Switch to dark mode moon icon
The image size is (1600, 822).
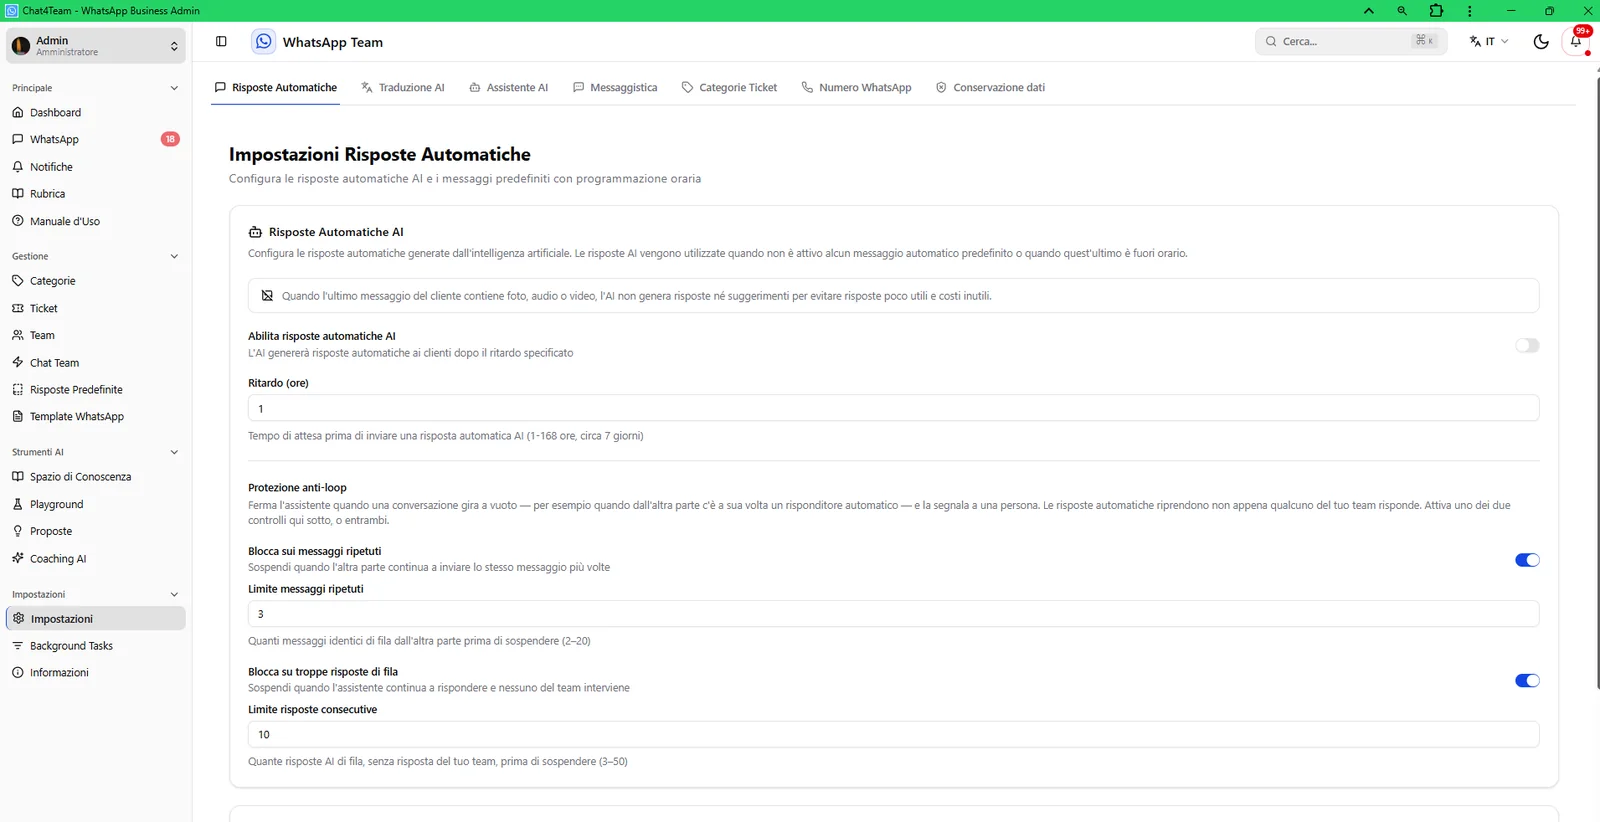[x=1541, y=41]
